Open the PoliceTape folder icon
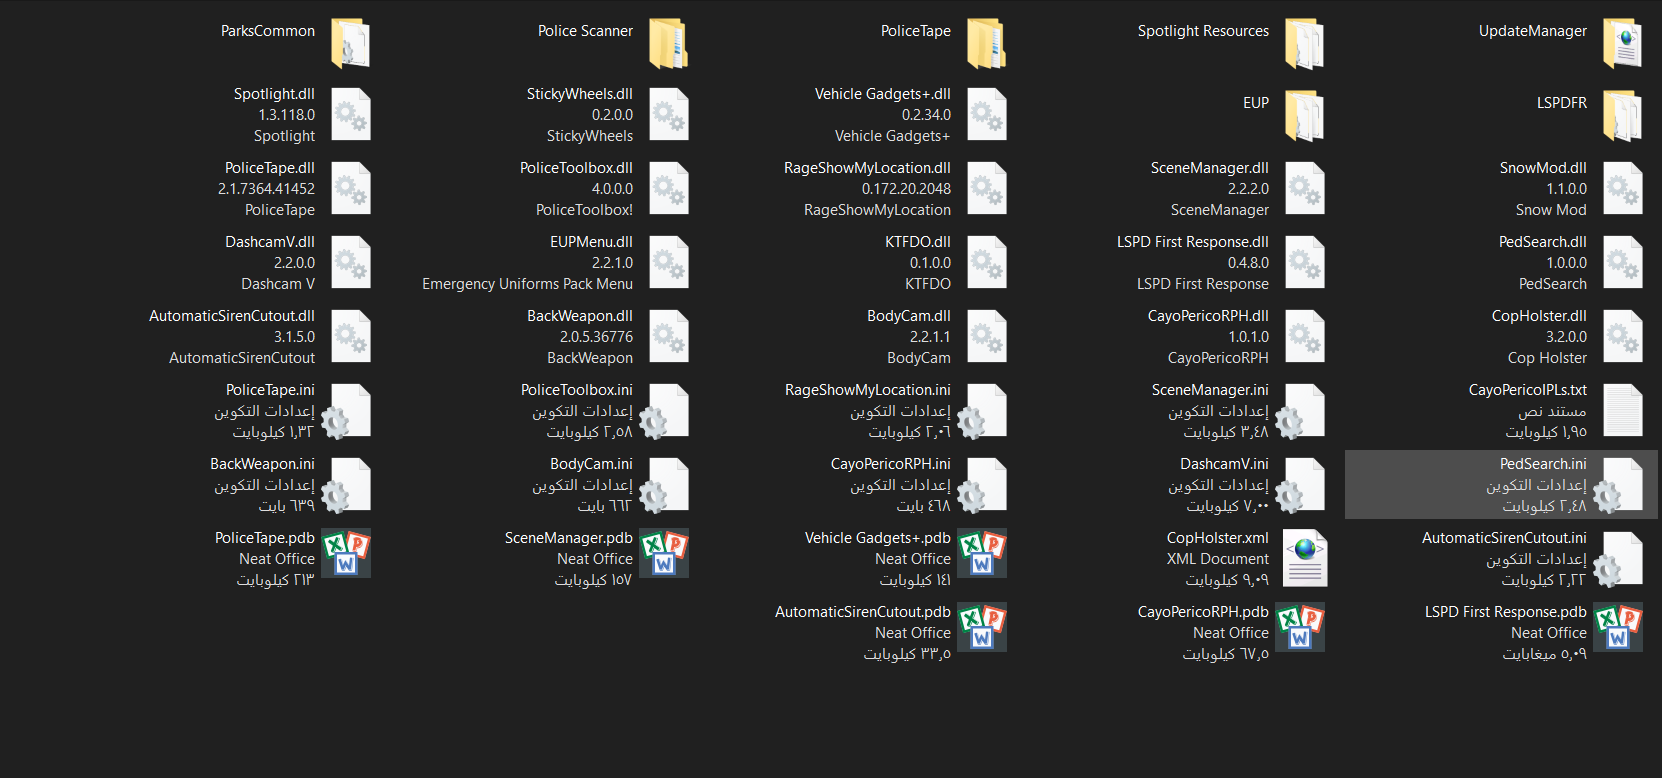The image size is (1662, 778). pos(986,43)
